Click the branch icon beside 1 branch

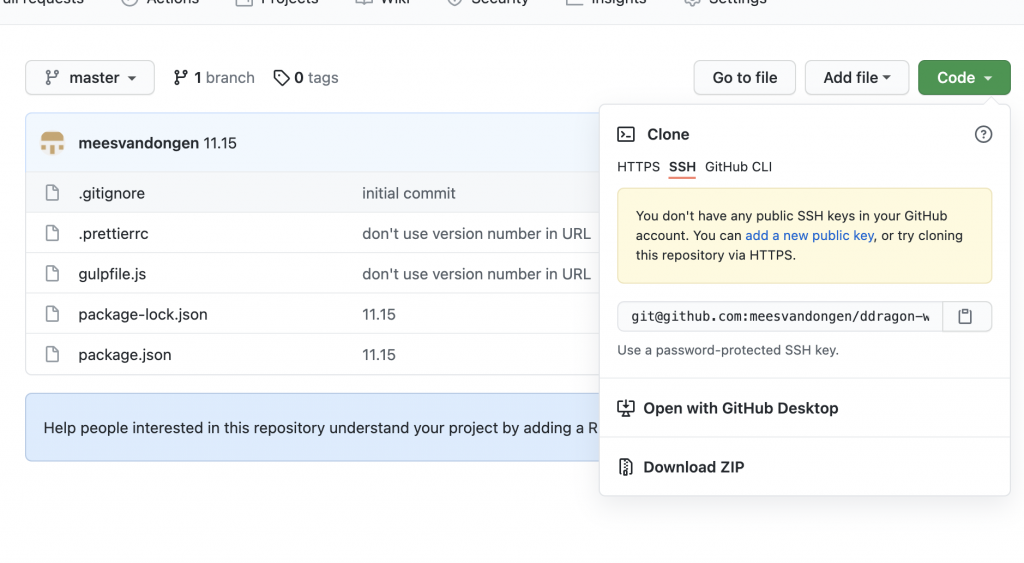(x=181, y=78)
